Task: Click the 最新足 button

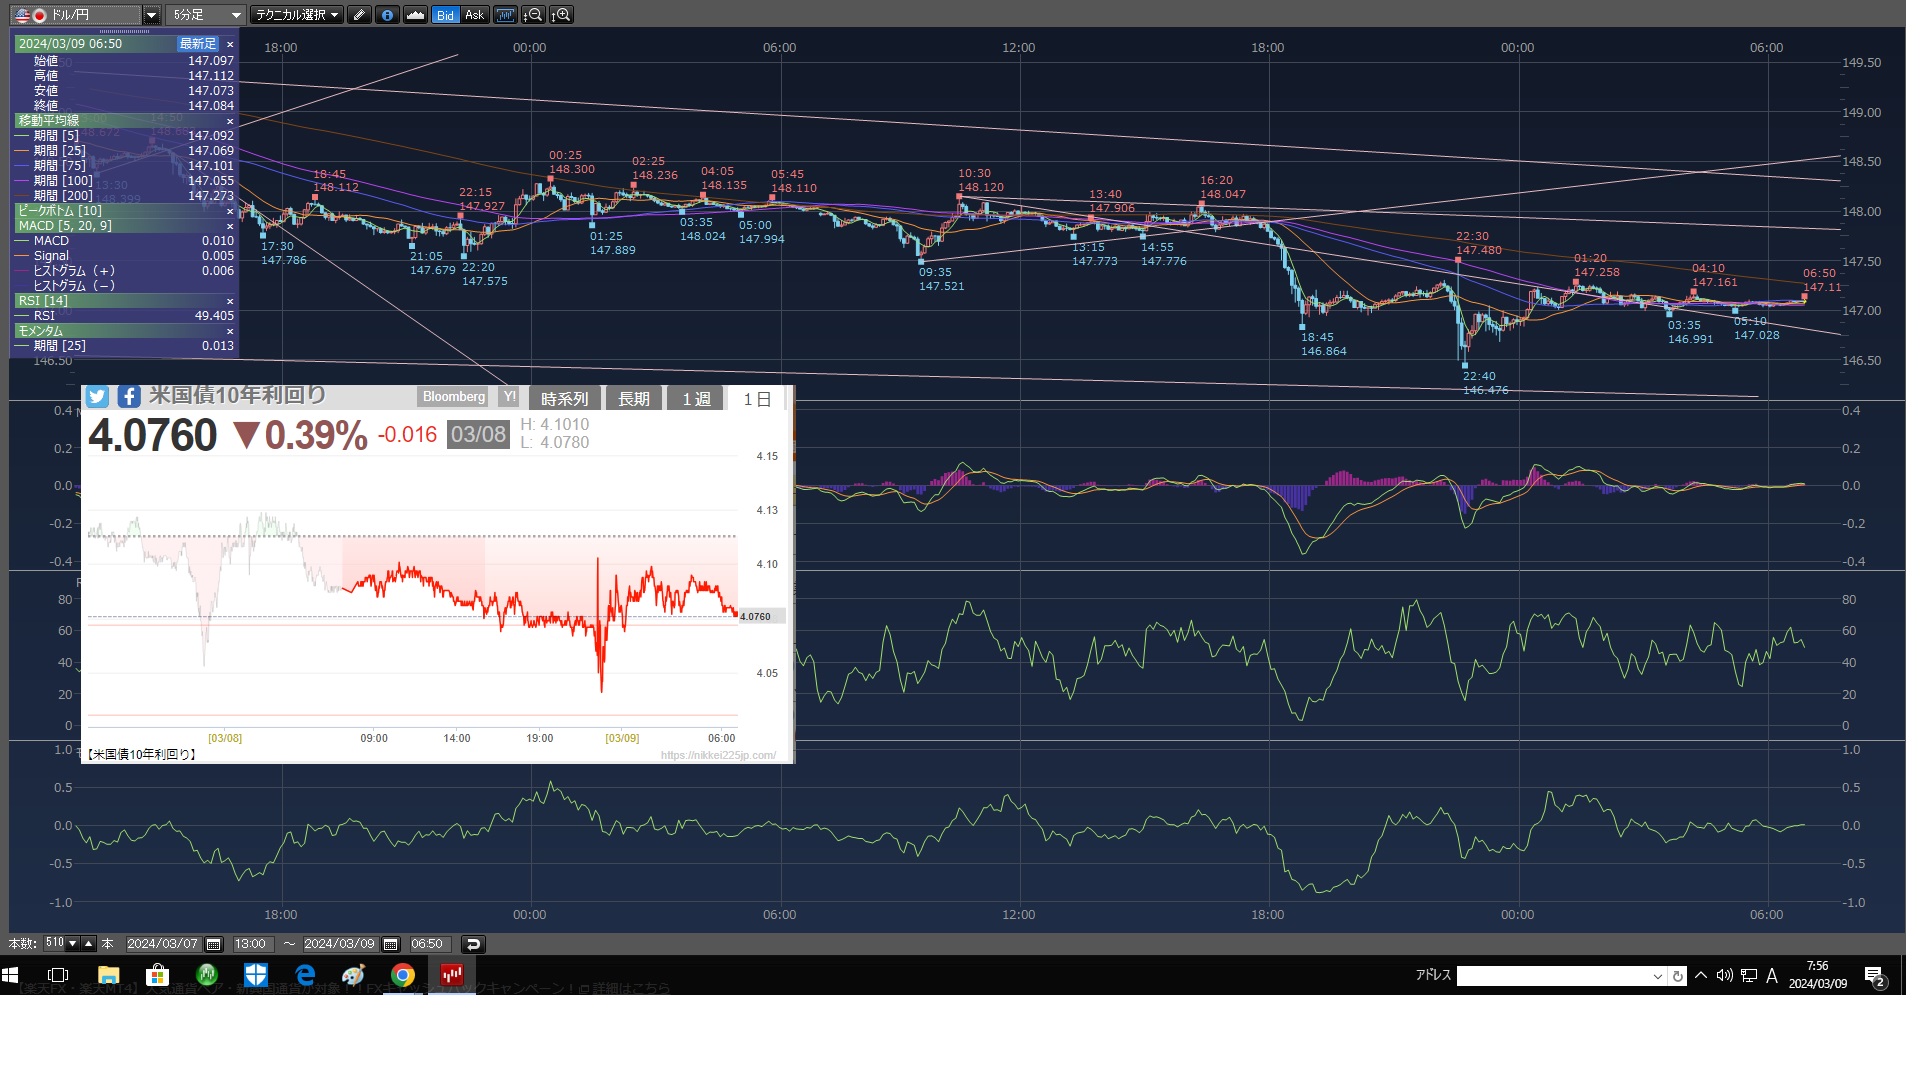Action: pos(197,44)
